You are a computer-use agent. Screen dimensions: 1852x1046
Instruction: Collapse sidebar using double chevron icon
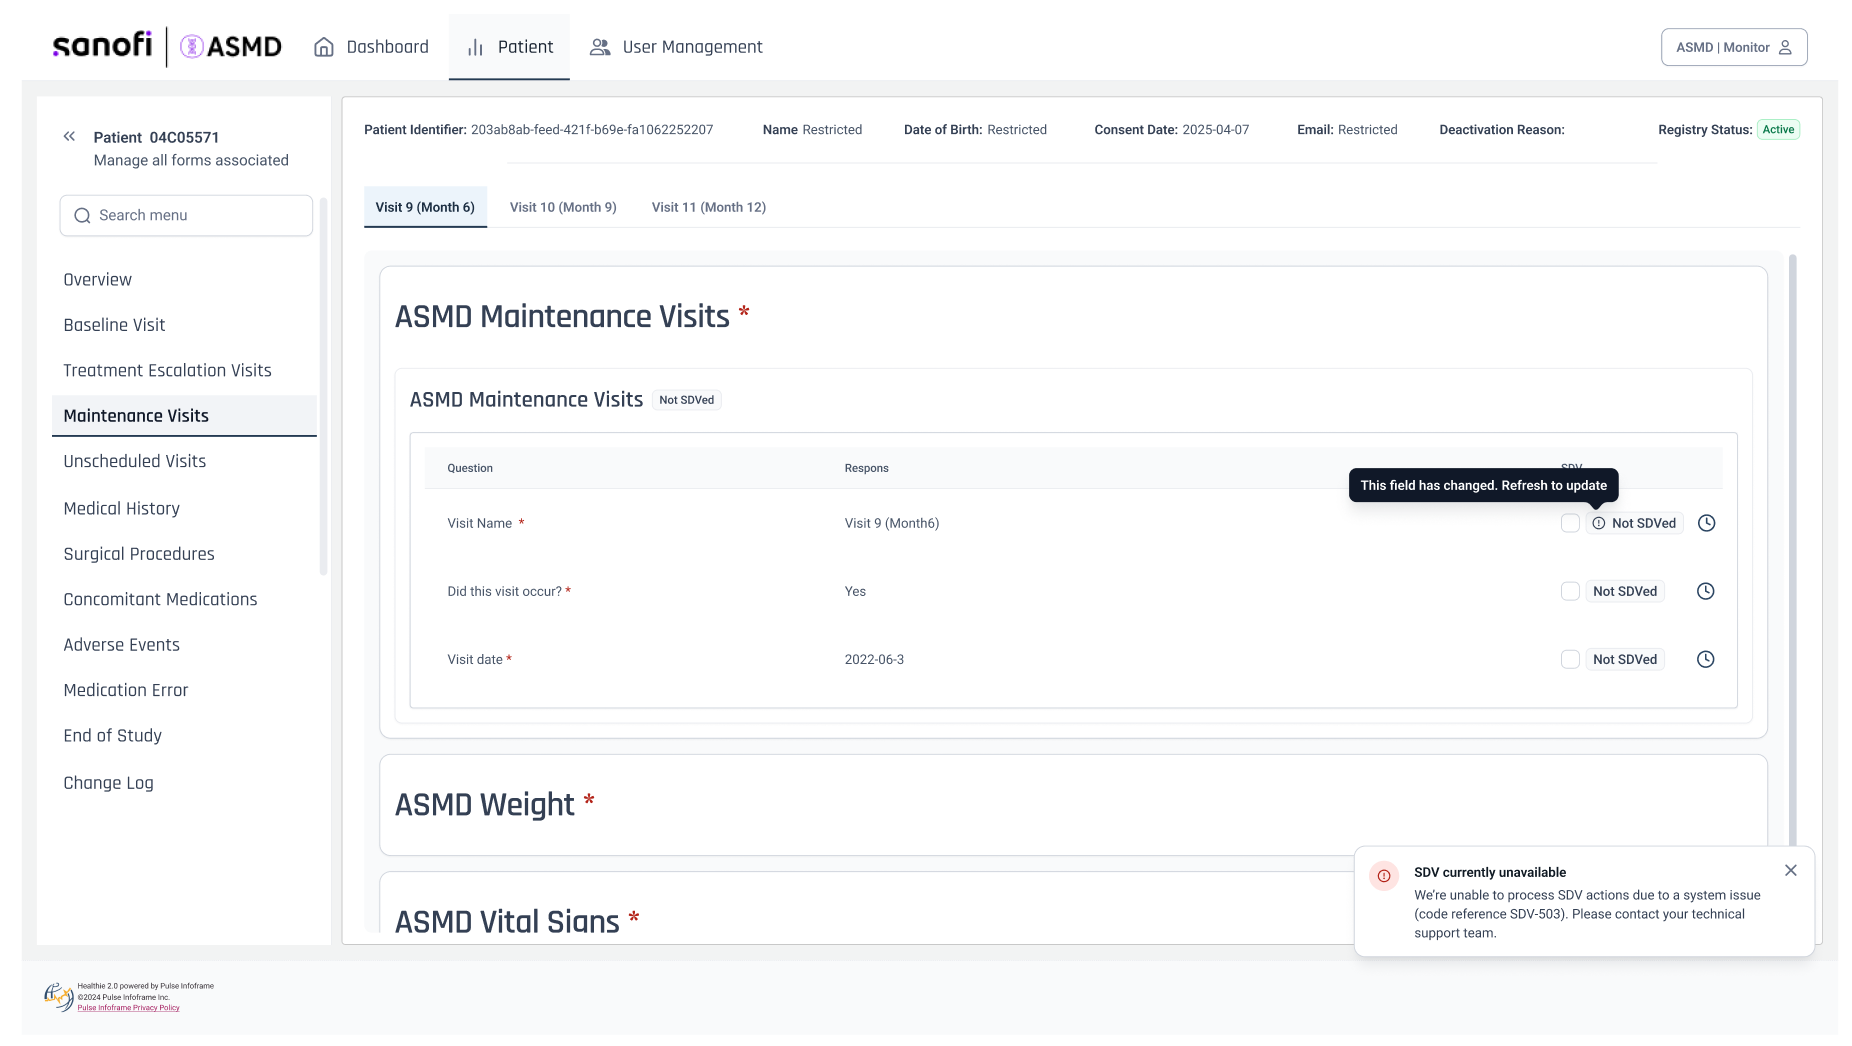pyautogui.click(x=69, y=137)
